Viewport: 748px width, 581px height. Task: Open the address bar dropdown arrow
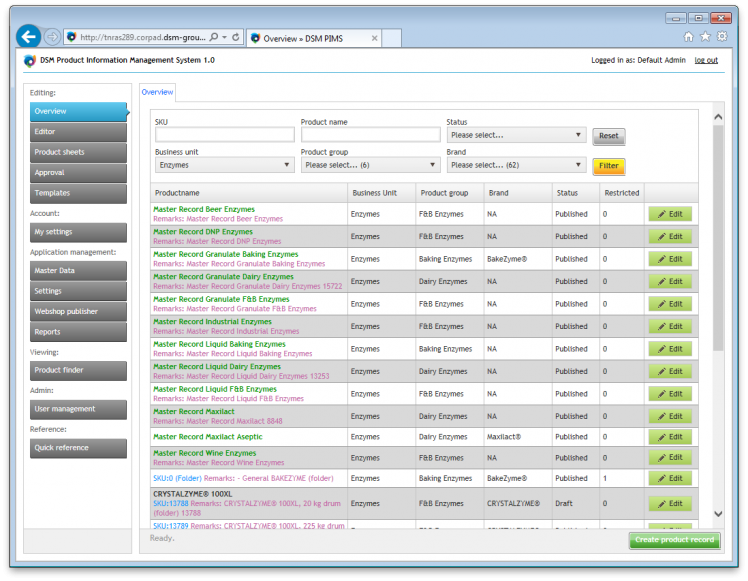tap(225, 37)
